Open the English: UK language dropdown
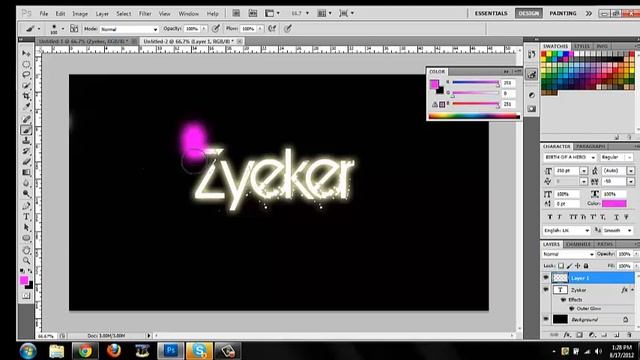 click(567, 231)
